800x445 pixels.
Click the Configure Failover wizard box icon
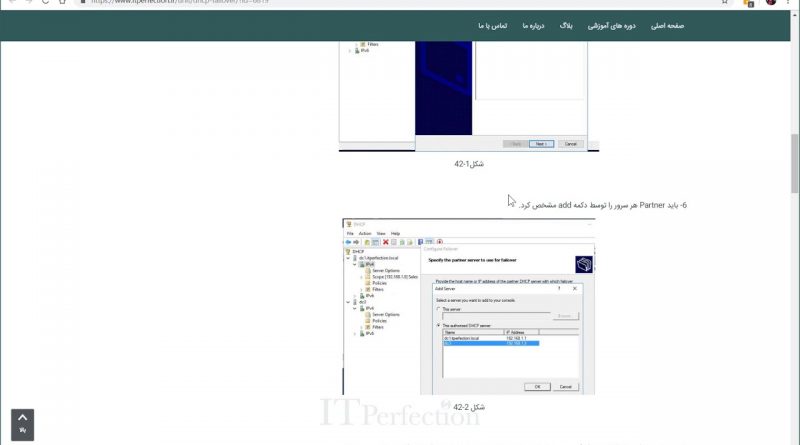coord(584,264)
